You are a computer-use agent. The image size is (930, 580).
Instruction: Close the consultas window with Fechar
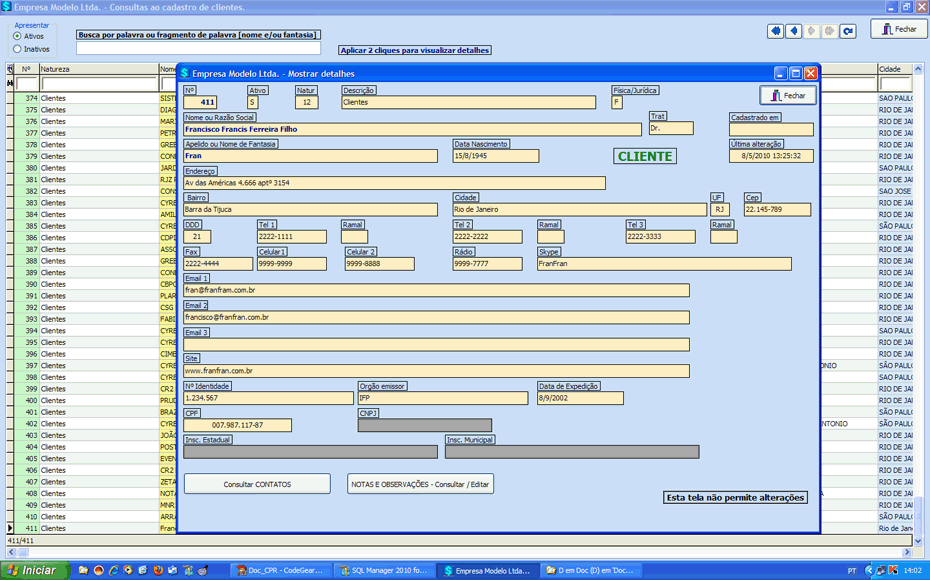[899, 28]
